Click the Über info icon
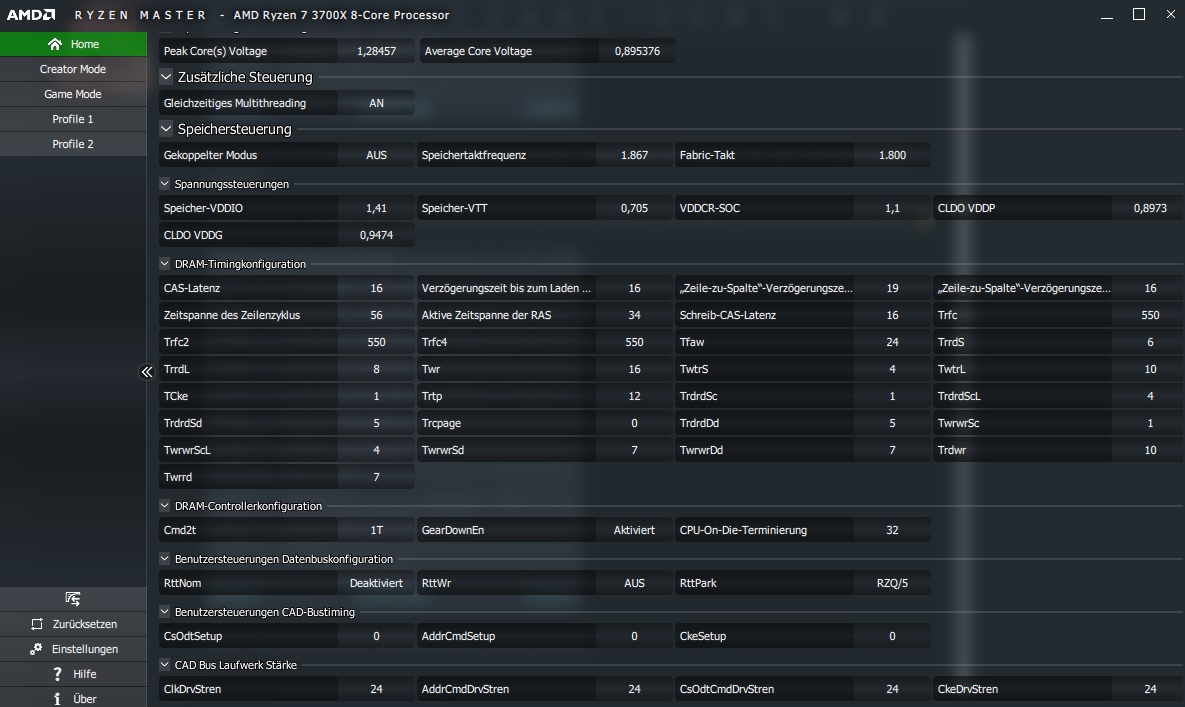The width and height of the screenshot is (1185, 707). (57, 699)
